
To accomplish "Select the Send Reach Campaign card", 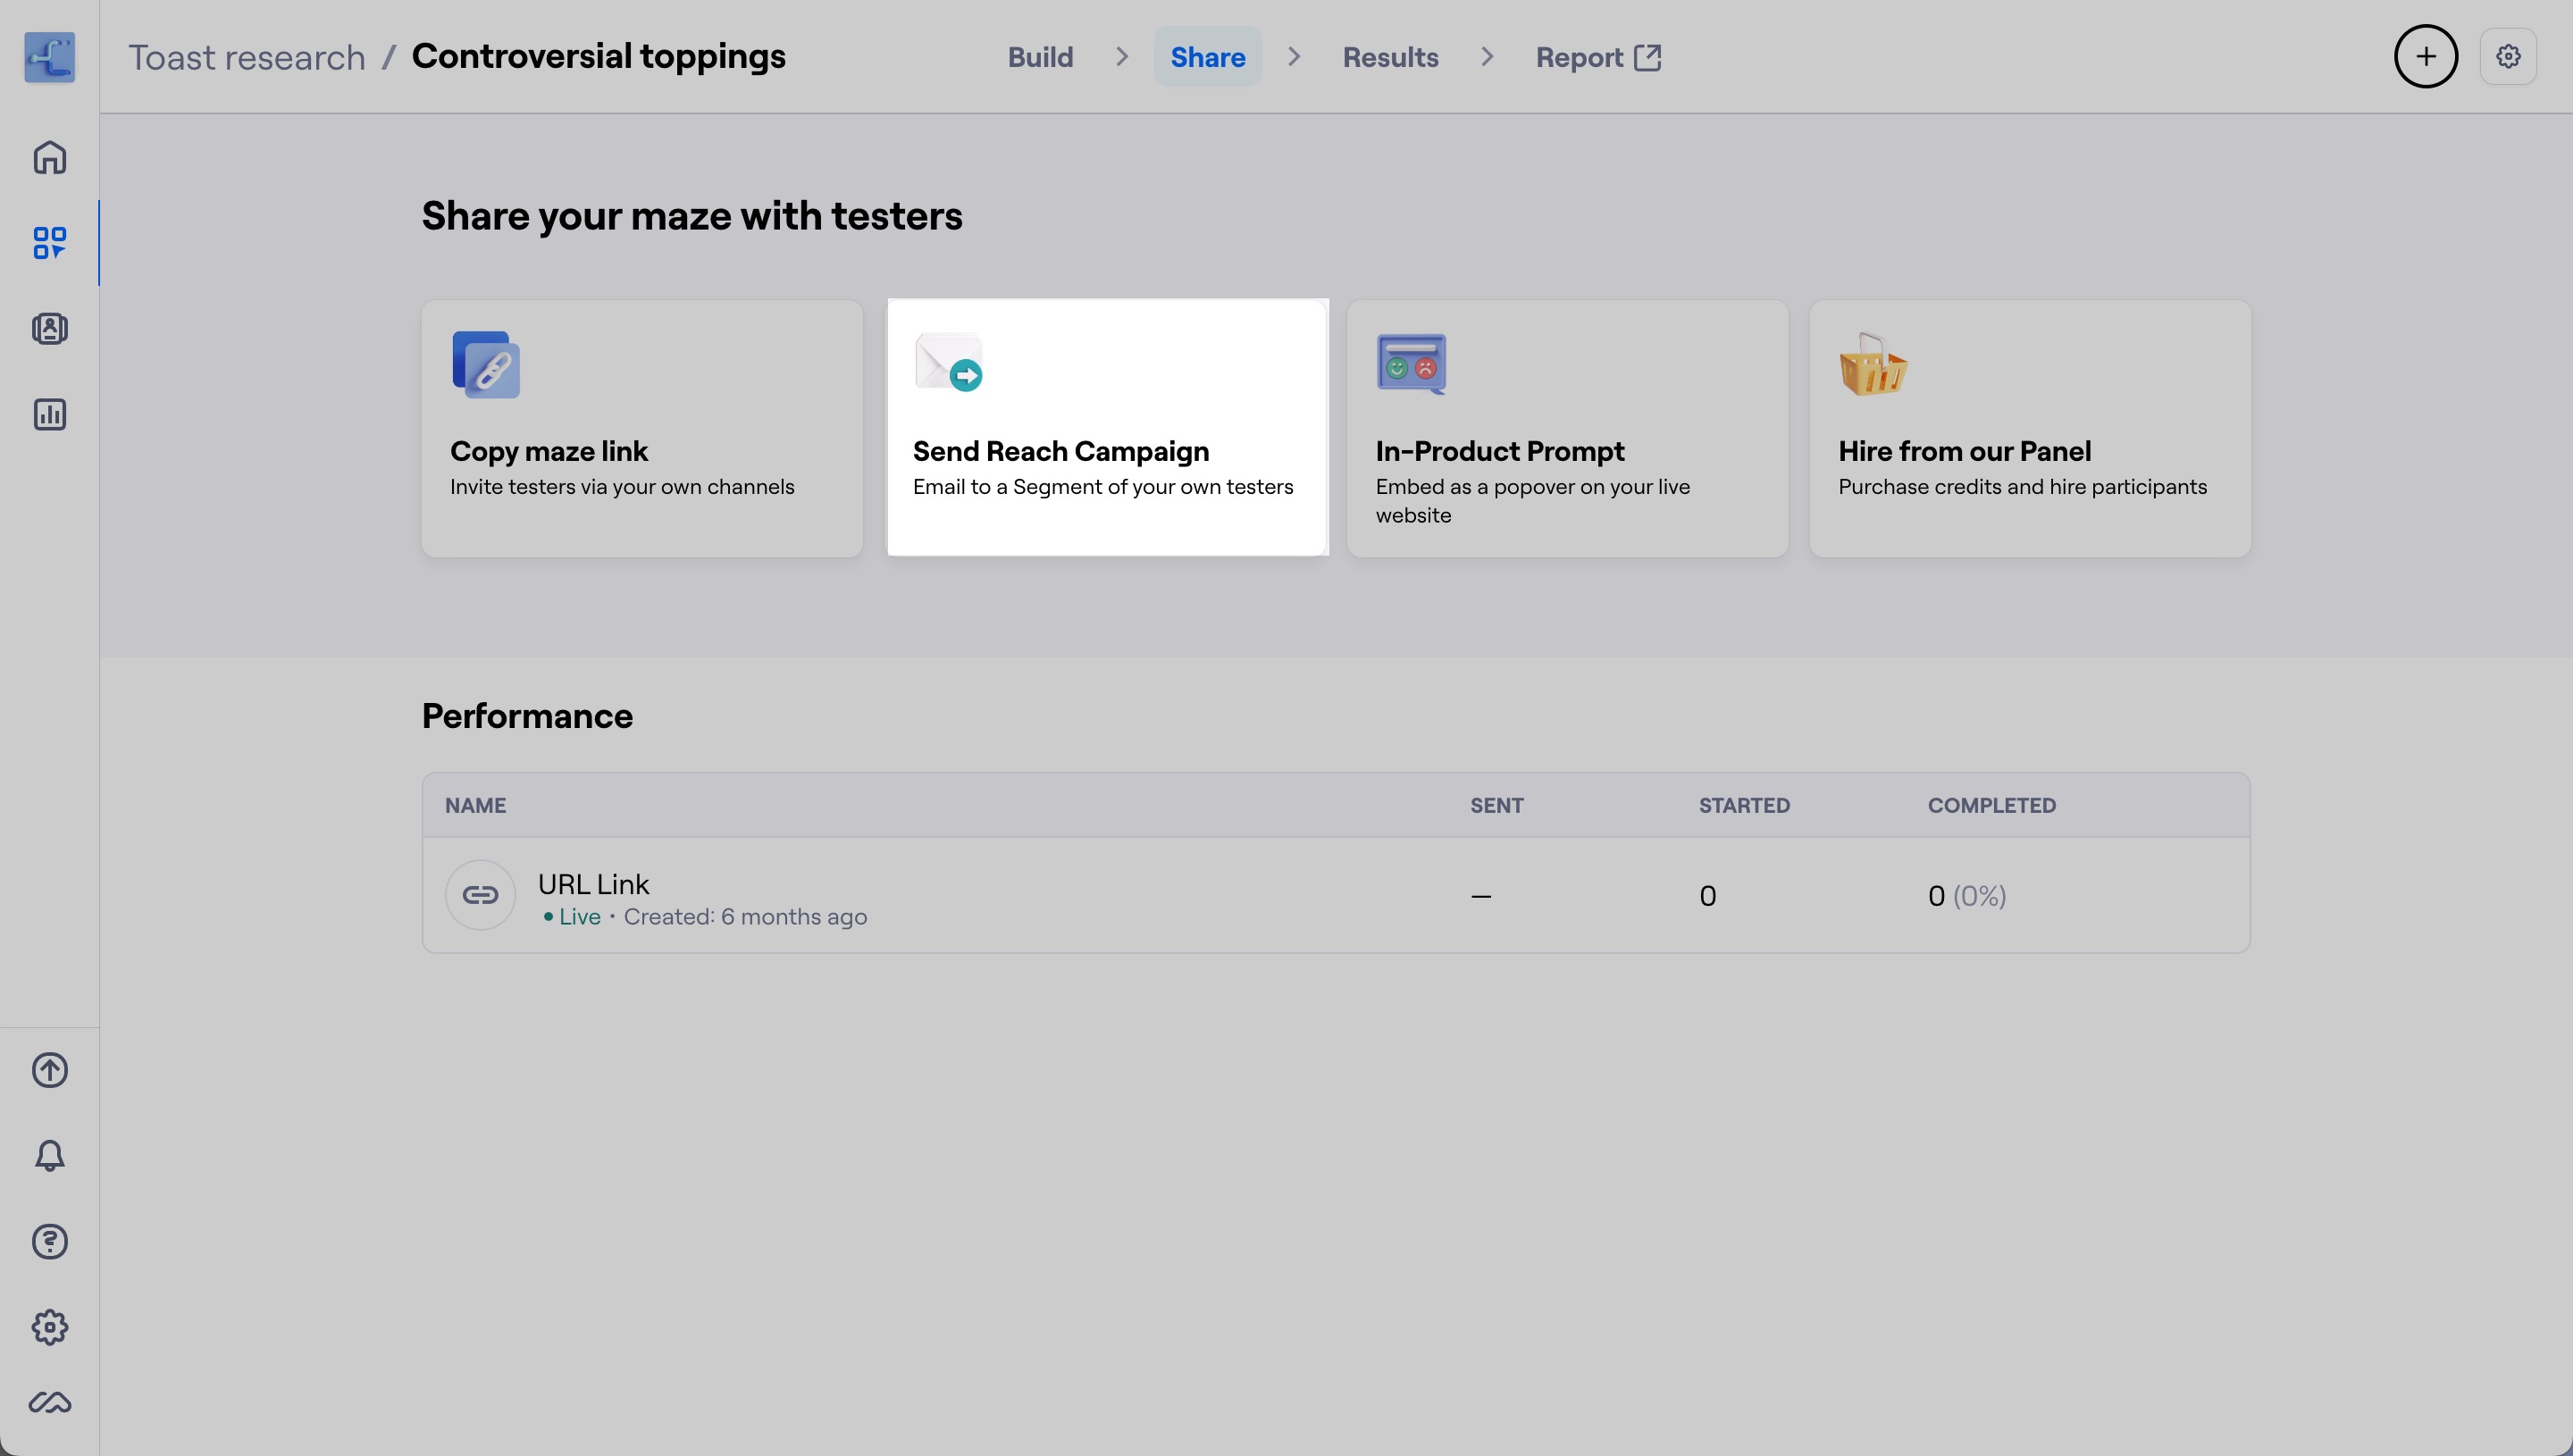I will (1107, 428).
